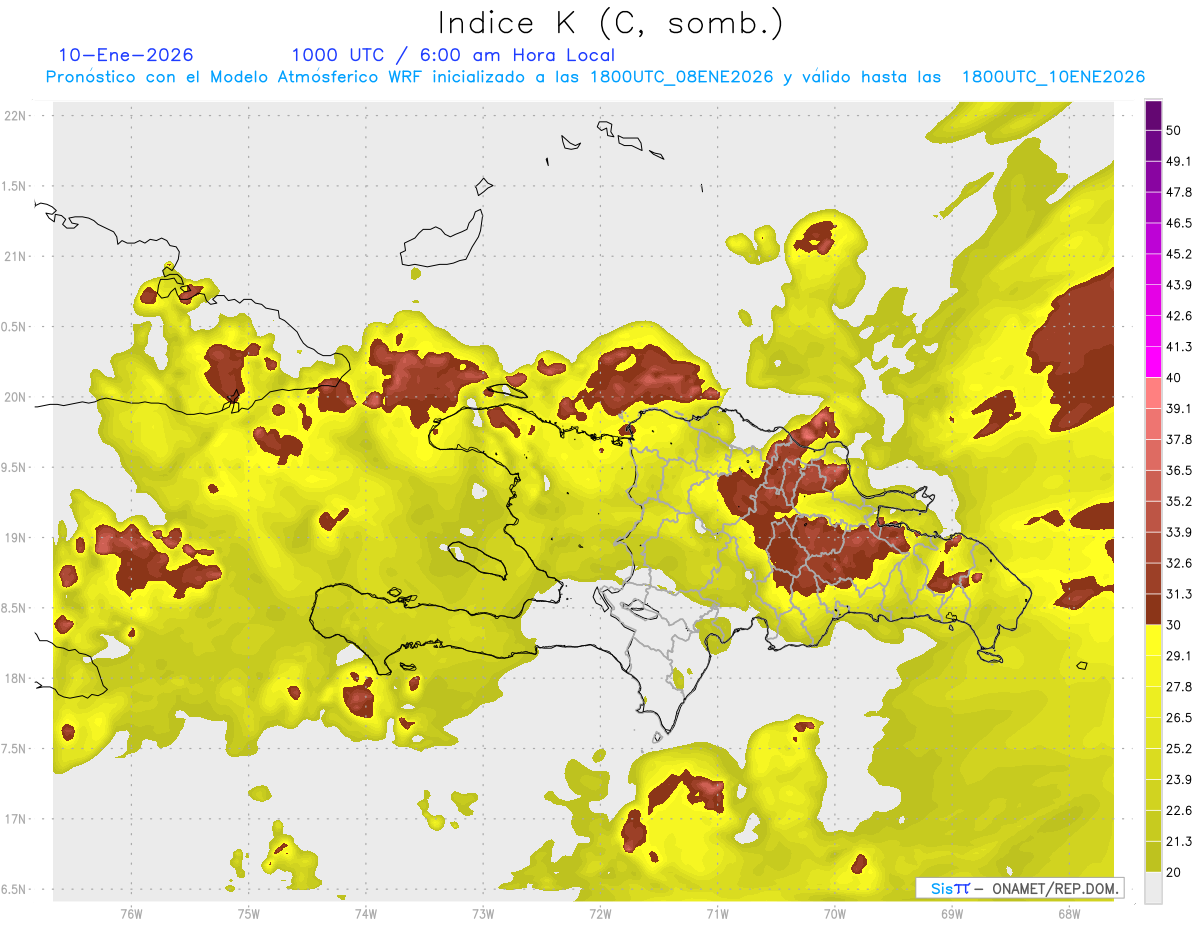Click the colorbar value "29.1"
The height and width of the screenshot is (927, 1200).
click(x=1179, y=656)
